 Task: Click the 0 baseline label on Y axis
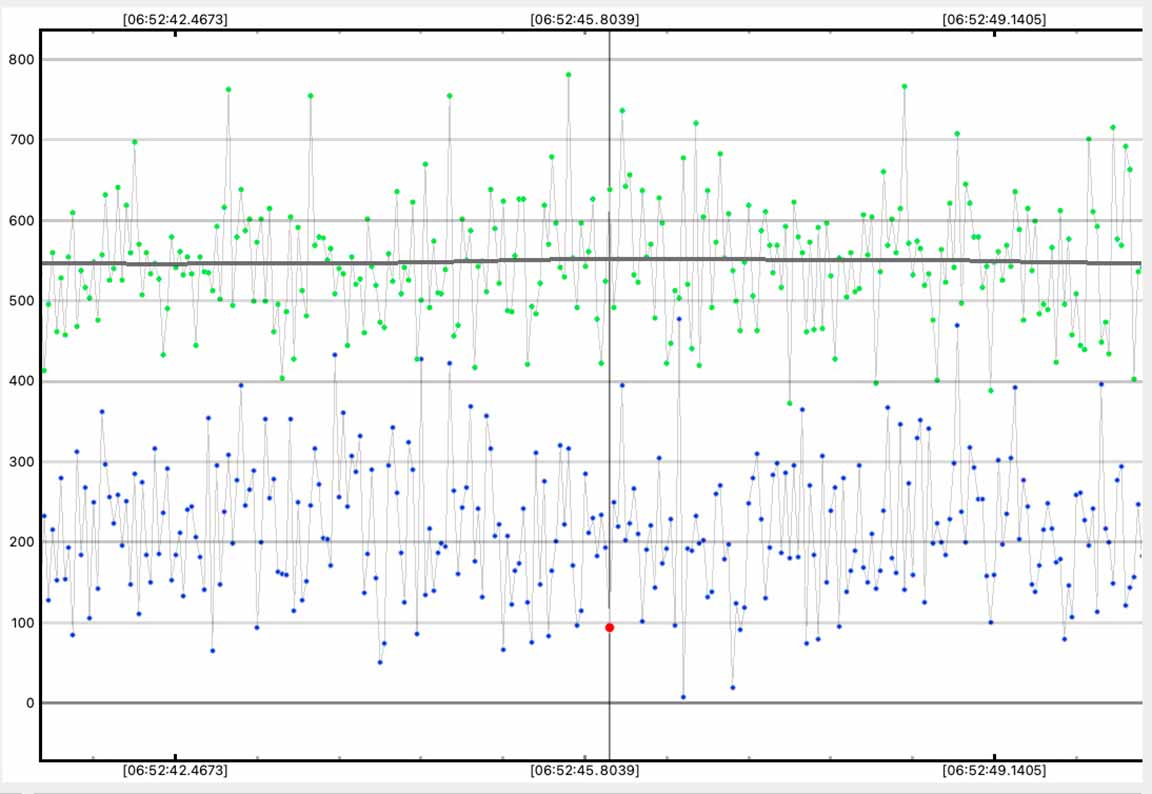pyautogui.click(x=30, y=703)
